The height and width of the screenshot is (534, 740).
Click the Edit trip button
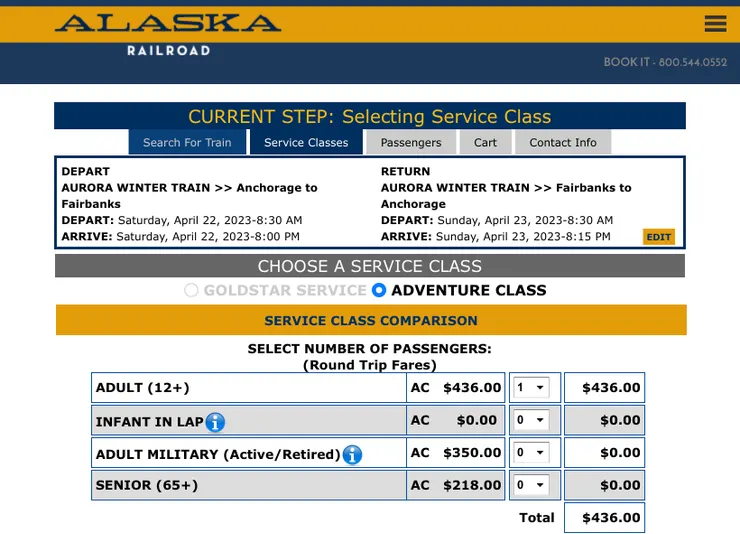pos(659,237)
